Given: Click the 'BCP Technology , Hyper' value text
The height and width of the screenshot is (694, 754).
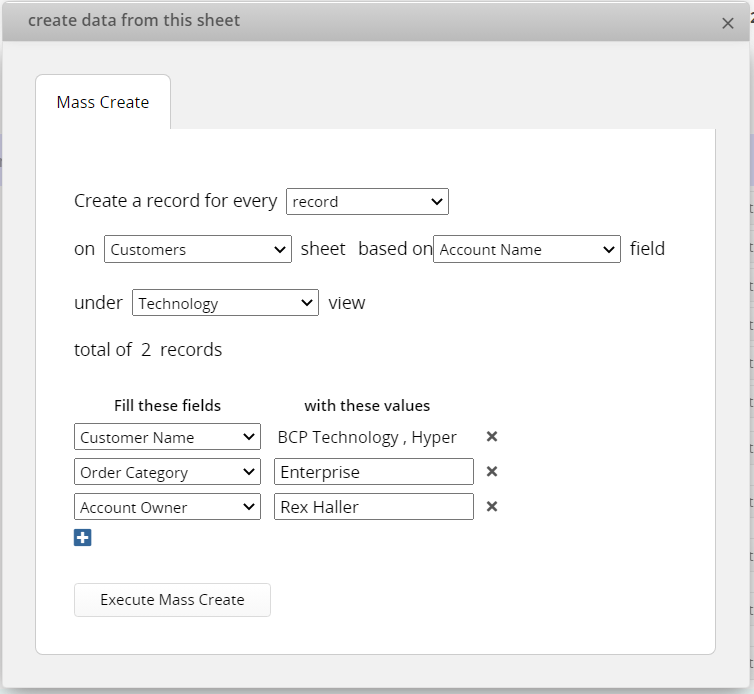Looking at the screenshot, I should (367, 437).
